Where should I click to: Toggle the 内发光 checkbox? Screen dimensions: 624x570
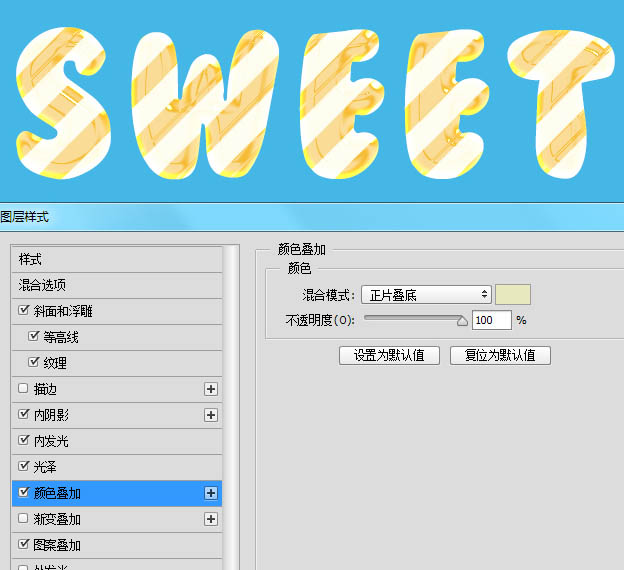tap(23, 440)
